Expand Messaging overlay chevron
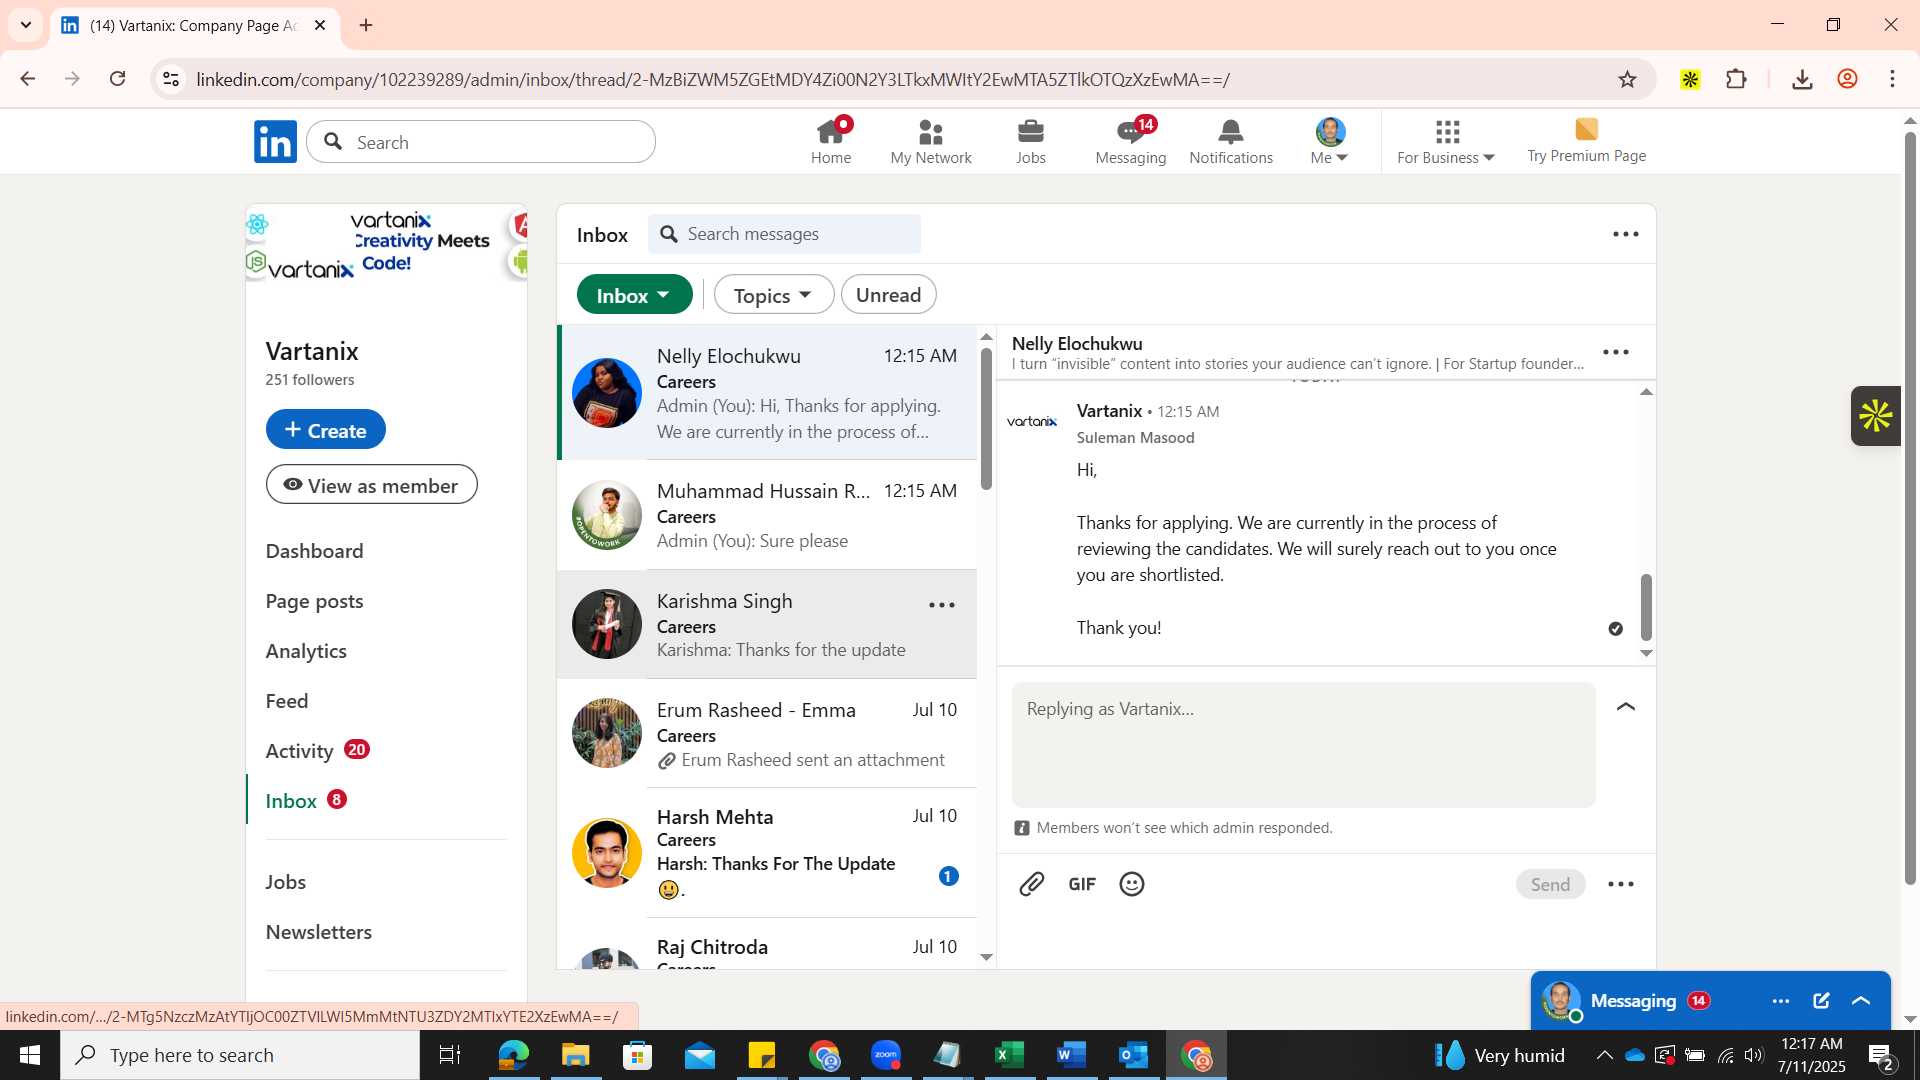The width and height of the screenshot is (1920, 1080). (x=1861, y=1001)
